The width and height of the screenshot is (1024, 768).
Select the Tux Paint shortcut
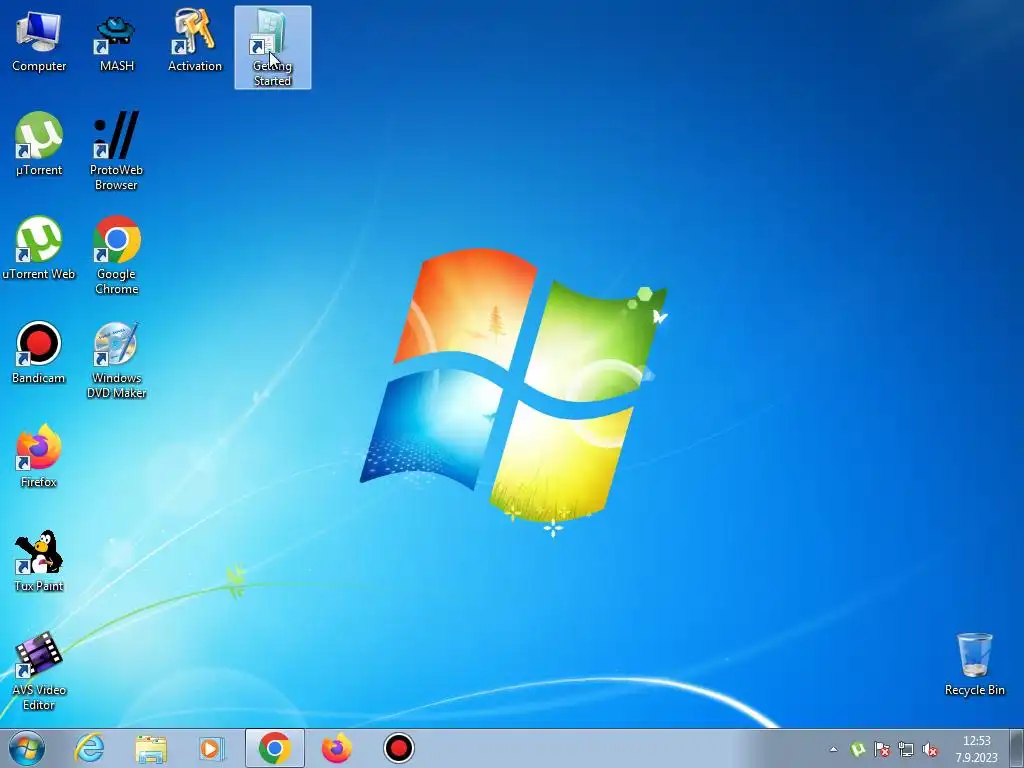(x=39, y=561)
